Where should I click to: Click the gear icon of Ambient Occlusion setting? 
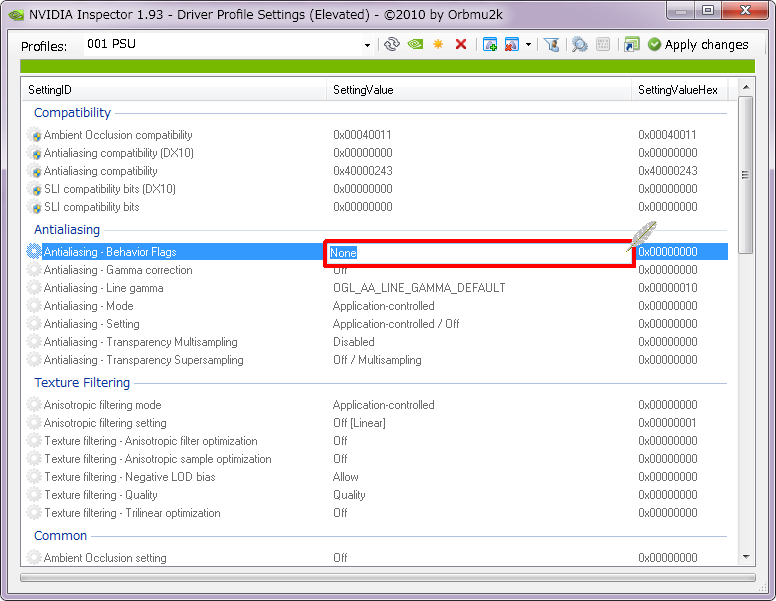(x=34, y=557)
